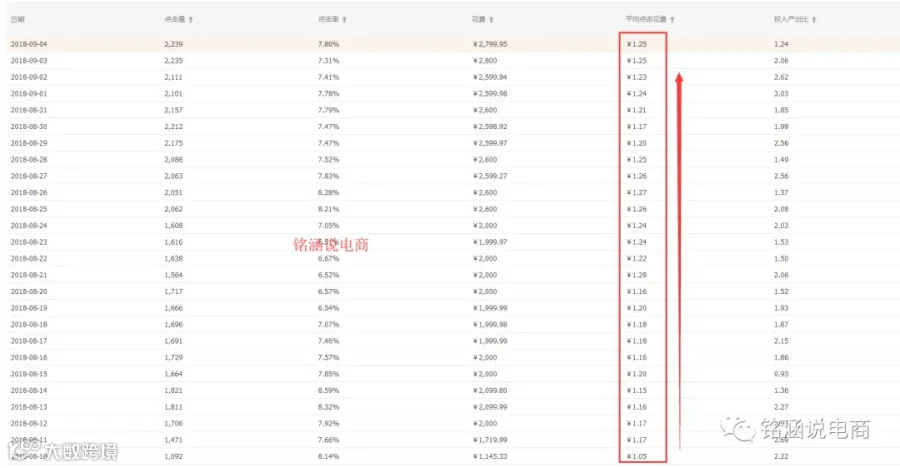The height and width of the screenshot is (468, 900).
Task: Click the 大数跨境 logo at bottom left
Action: click(63, 450)
